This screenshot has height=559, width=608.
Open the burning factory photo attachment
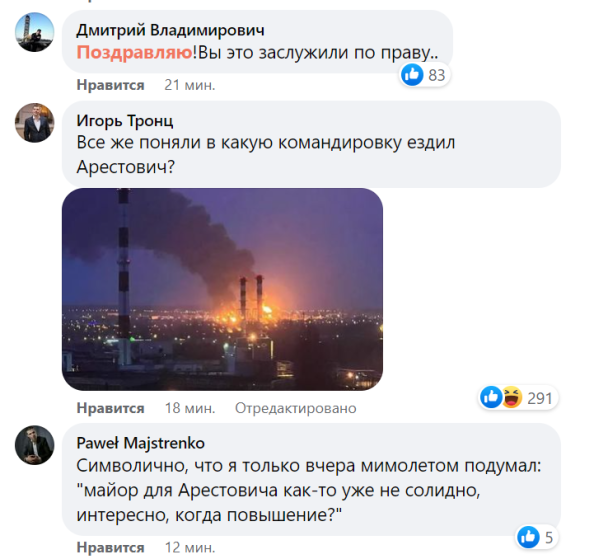point(222,289)
